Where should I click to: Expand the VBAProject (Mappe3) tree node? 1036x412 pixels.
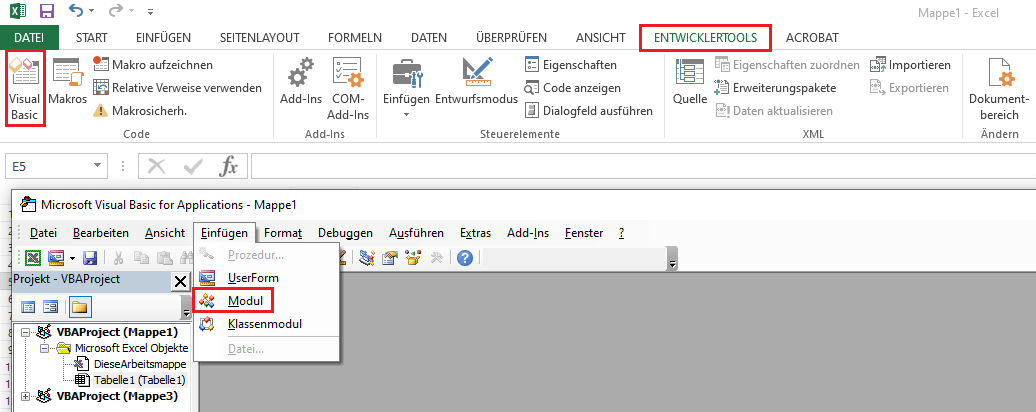pos(26,396)
